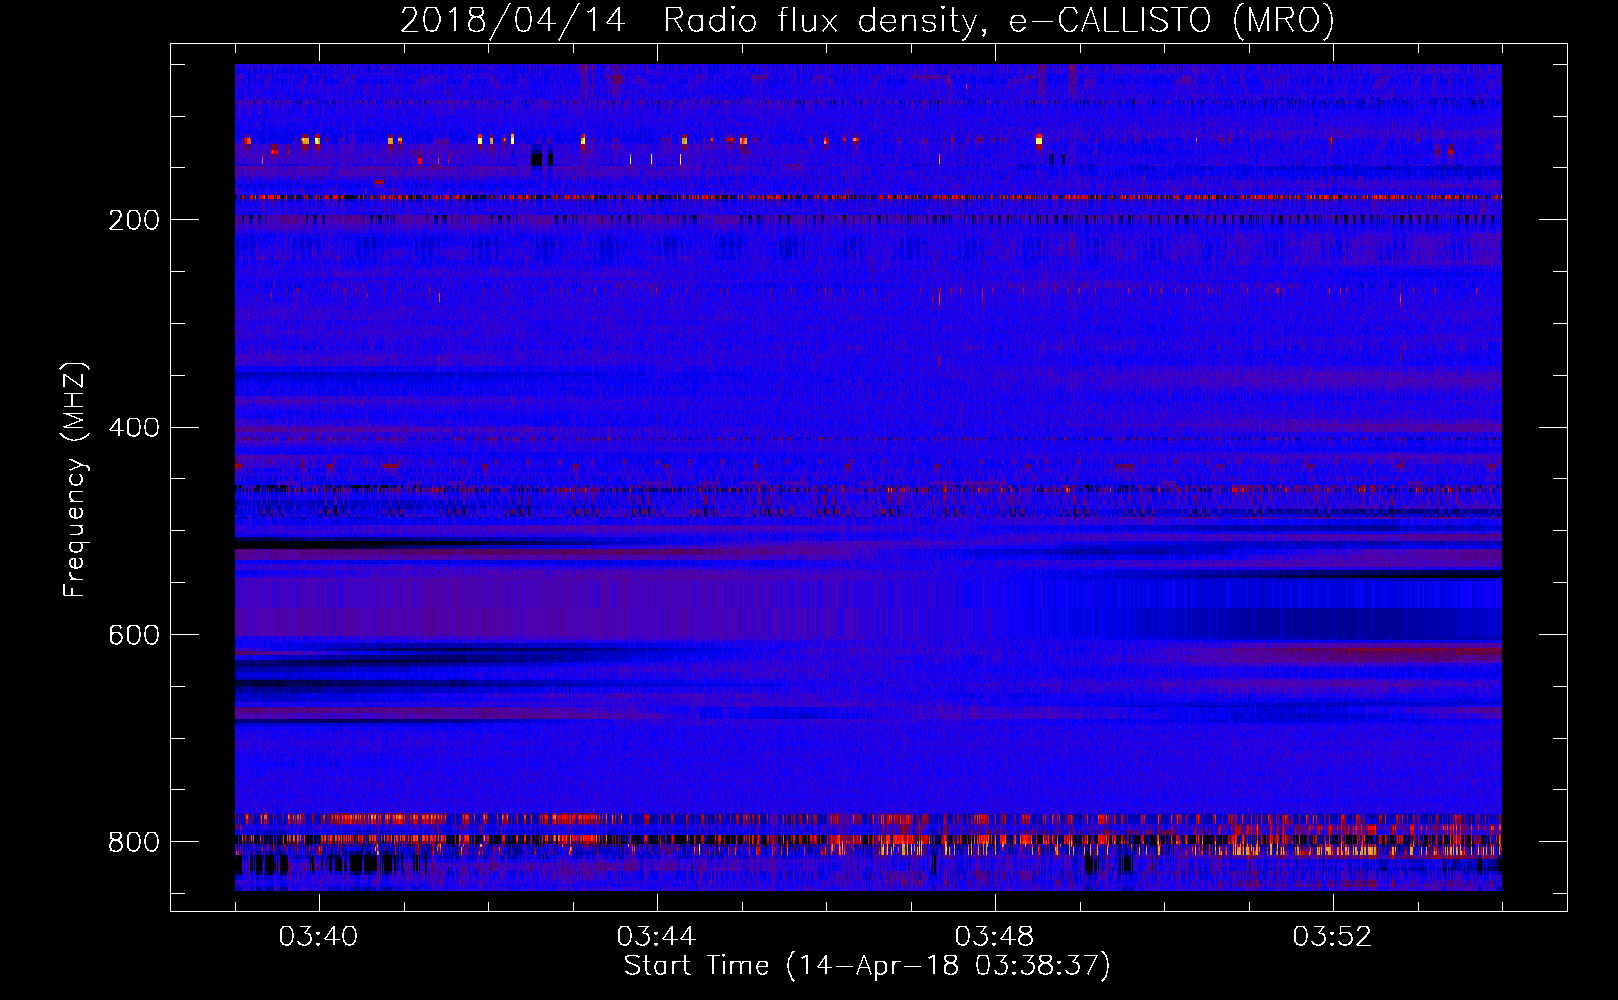Viewport: 1618px width, 1000px height.
Task: Click the 'Start Time (14-Apr-18 03:38:37)' label
Action: click(867, 967)
